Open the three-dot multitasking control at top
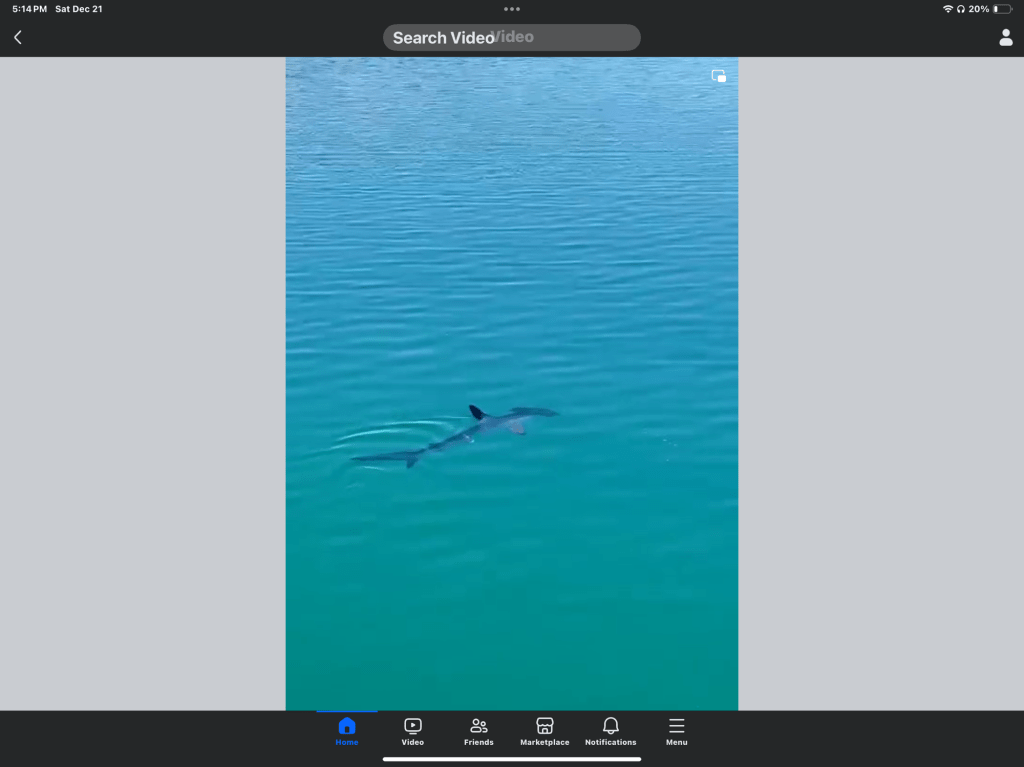The image size is (1024, 767). pyautogui.click(x=512, y=9)
